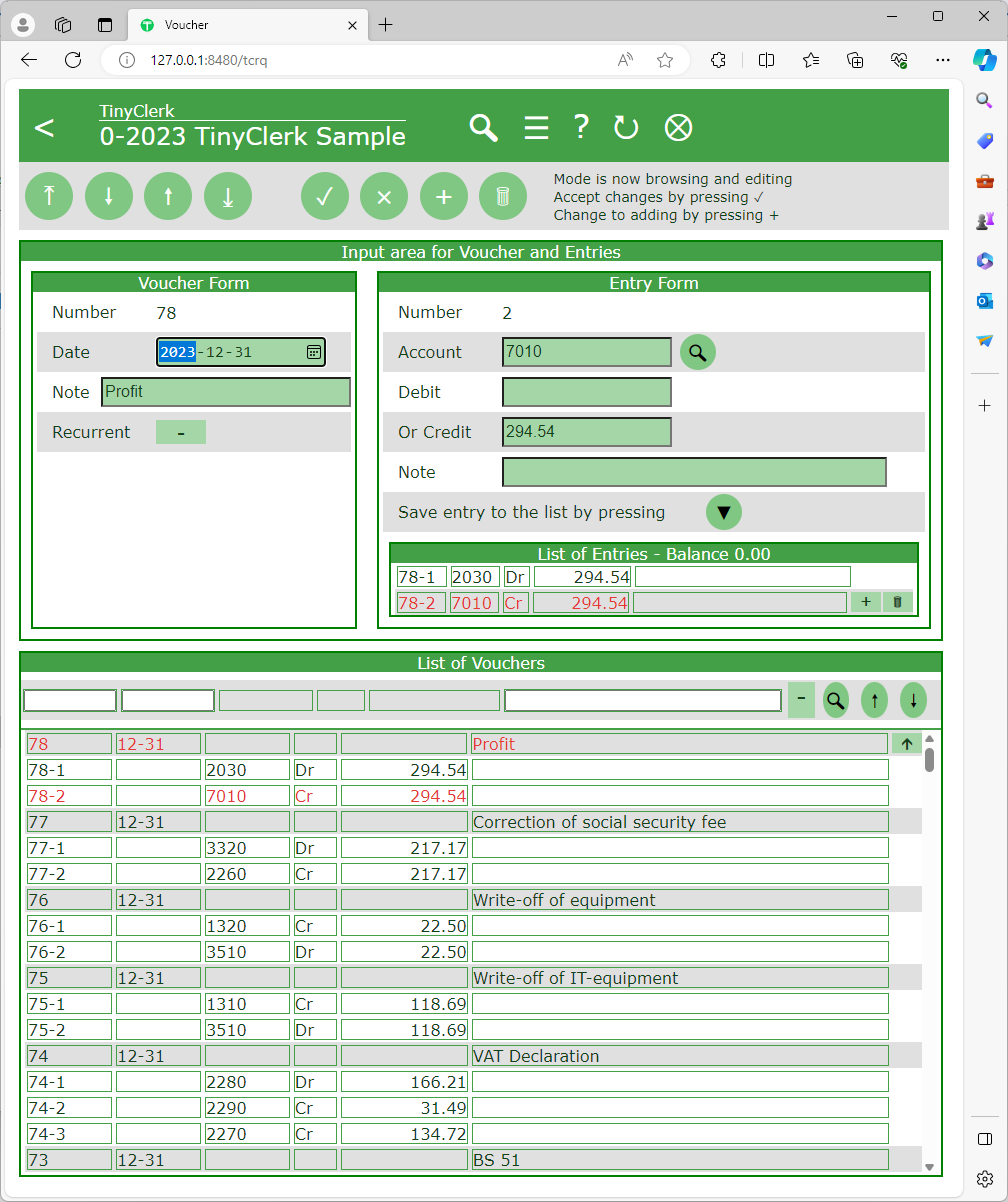The image size is (1008, 1202).
Task: Save entry to list with down-triangle button
Action: coord(724,512)
